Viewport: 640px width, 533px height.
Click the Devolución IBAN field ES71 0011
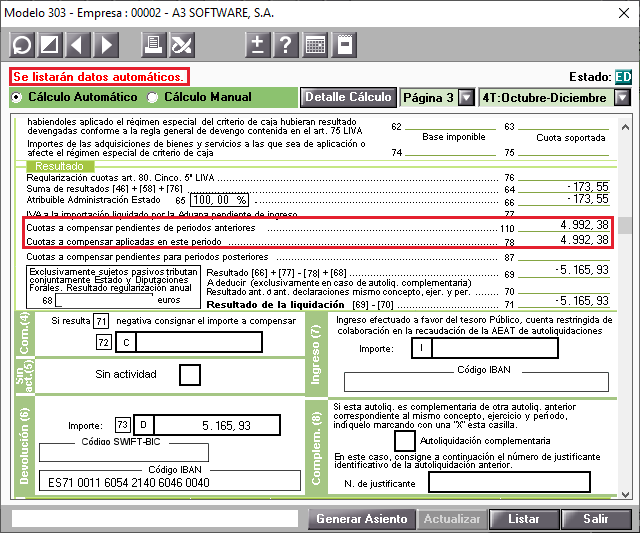coord(170,482)
